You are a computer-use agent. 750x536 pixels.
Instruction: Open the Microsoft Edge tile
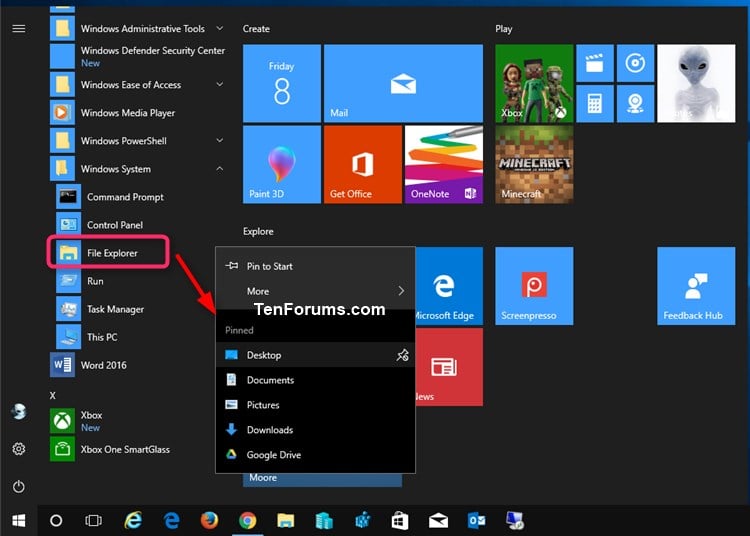tap(449, 286)
